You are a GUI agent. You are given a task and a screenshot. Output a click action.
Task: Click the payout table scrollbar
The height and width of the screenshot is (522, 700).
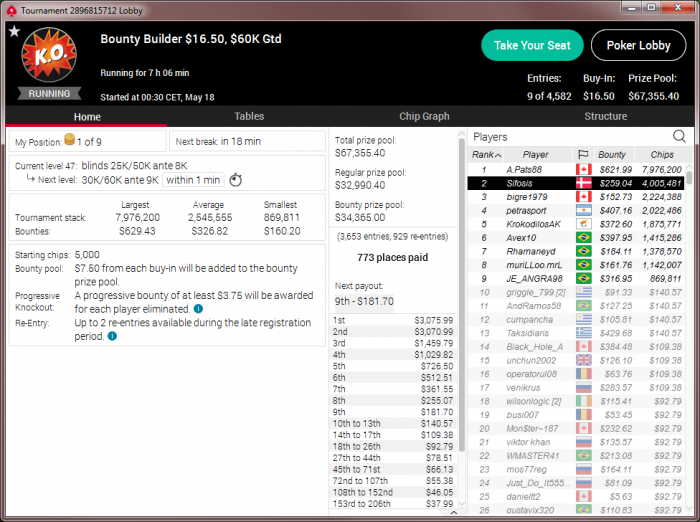pos(462,295)
